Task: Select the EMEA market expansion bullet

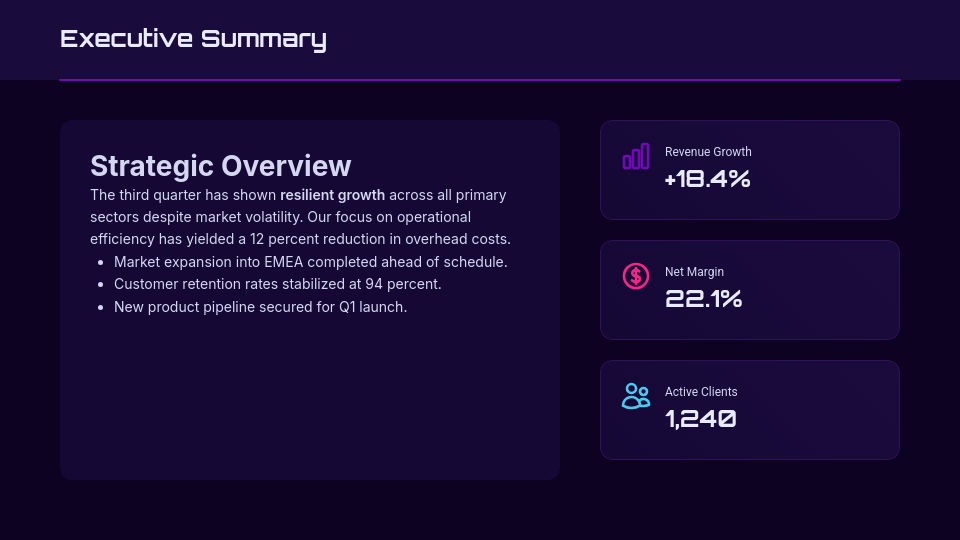Action: (310, 262)
